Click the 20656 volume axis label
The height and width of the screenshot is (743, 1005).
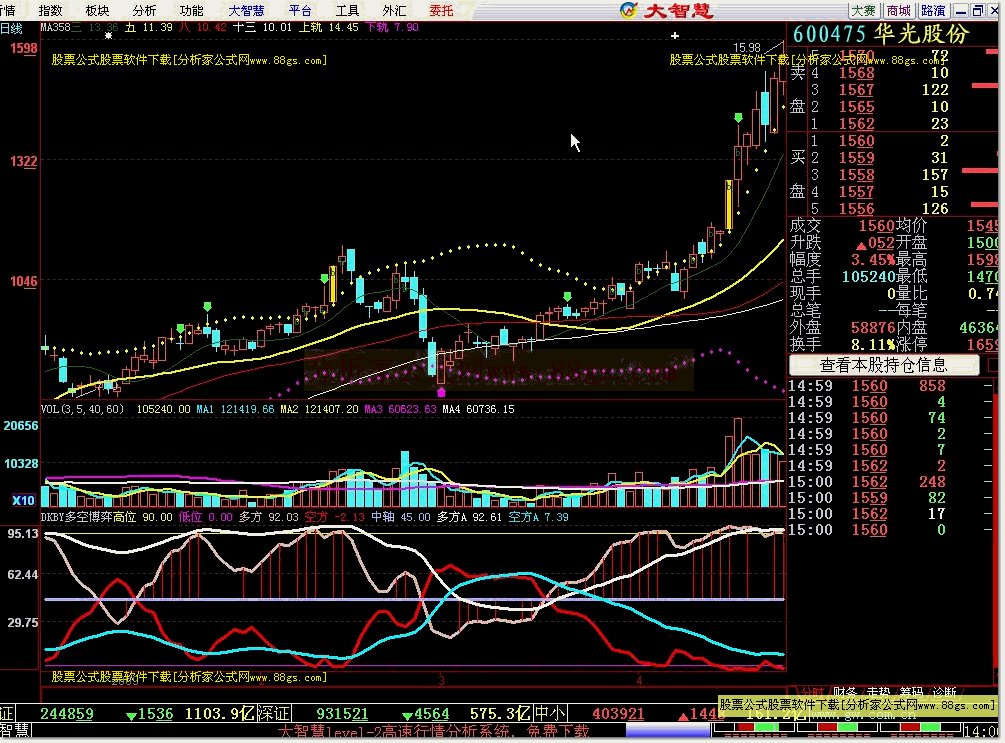point(21,426)
